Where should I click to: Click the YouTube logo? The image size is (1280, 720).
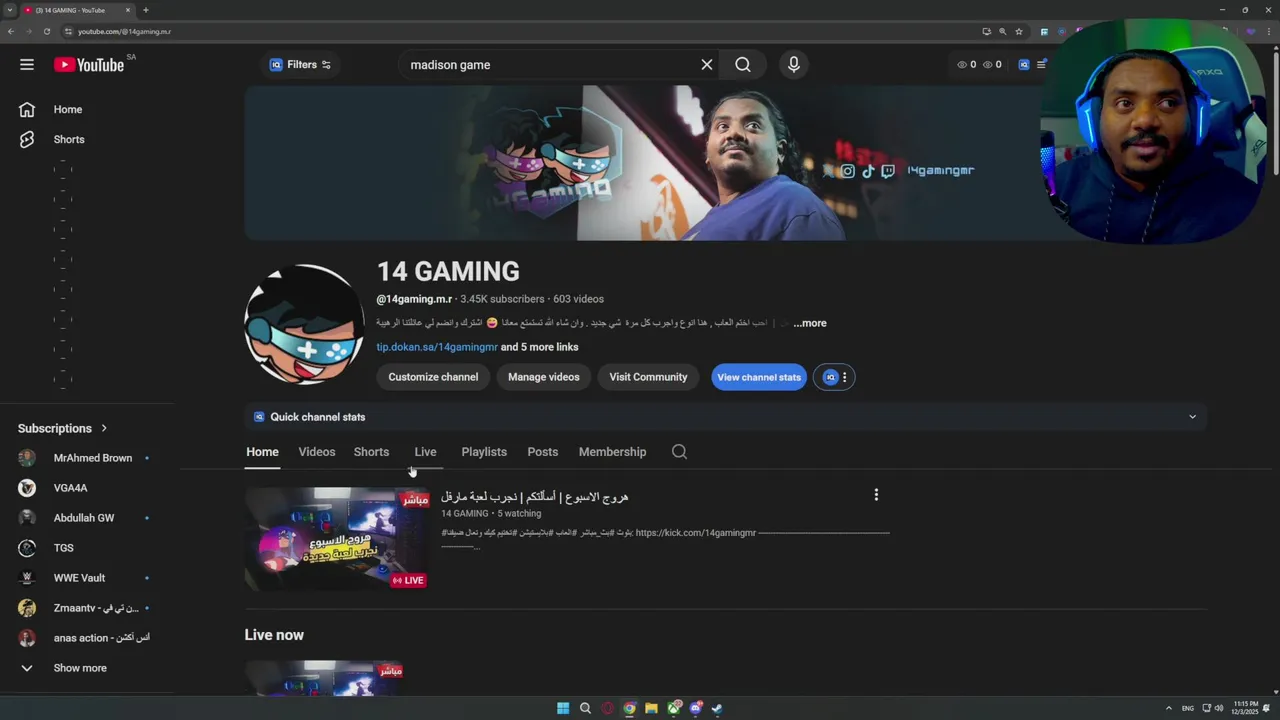(x=89, y=65)
